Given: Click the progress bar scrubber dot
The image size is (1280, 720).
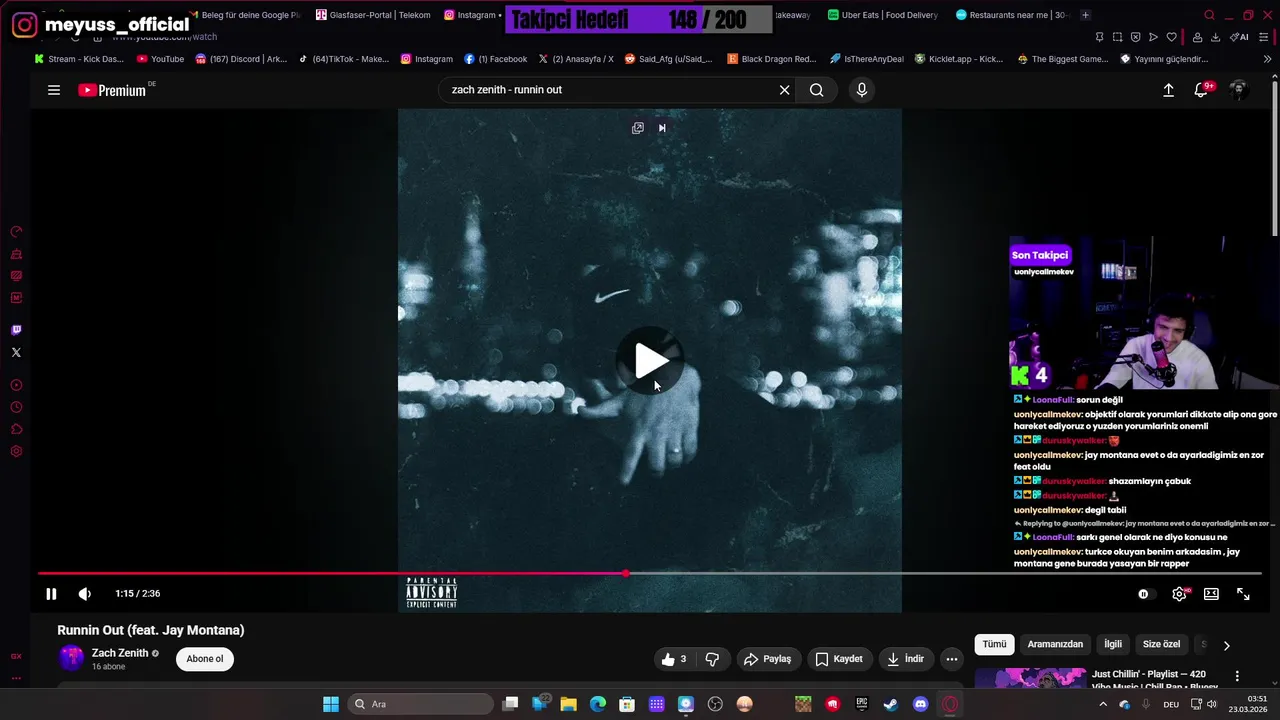Looking at the screenshot, I should click(x=626, y=574).
